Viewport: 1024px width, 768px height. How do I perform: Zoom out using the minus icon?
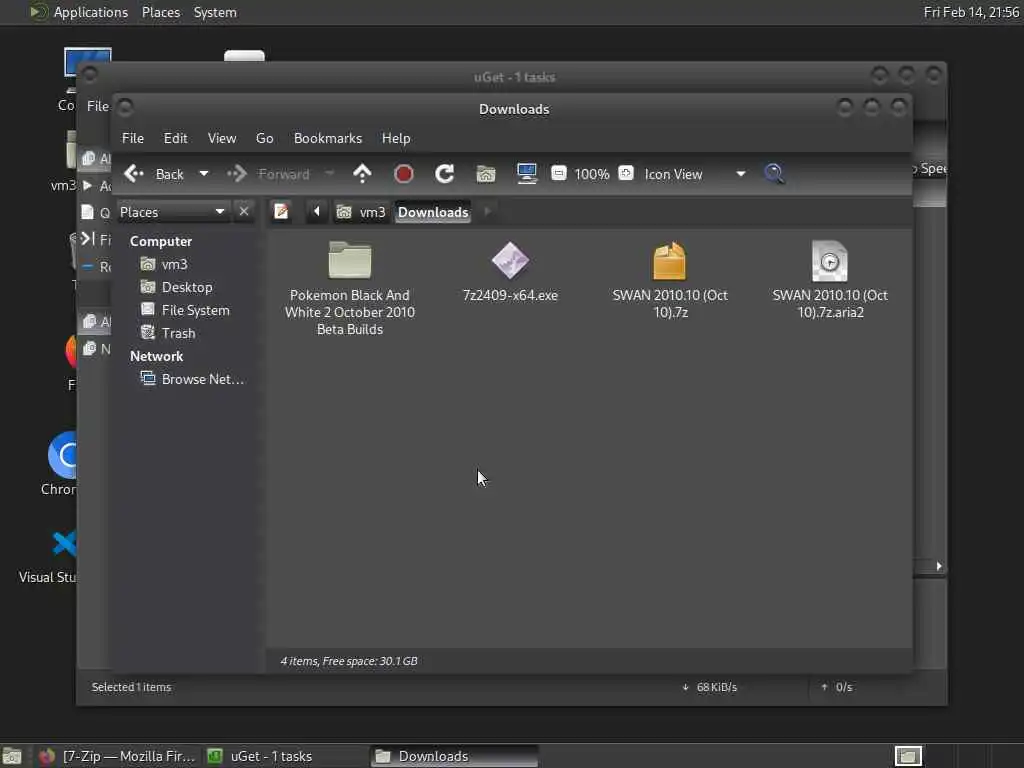(558, 173)
